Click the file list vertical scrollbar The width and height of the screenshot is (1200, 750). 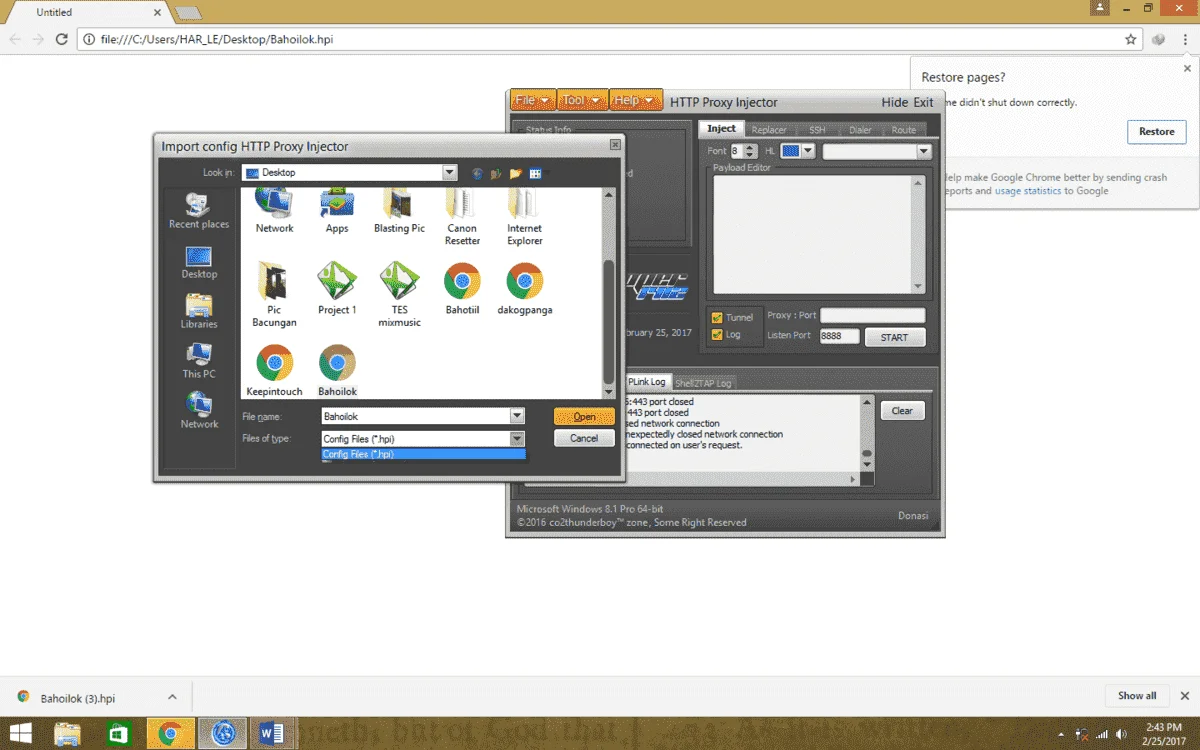(608, 293)
